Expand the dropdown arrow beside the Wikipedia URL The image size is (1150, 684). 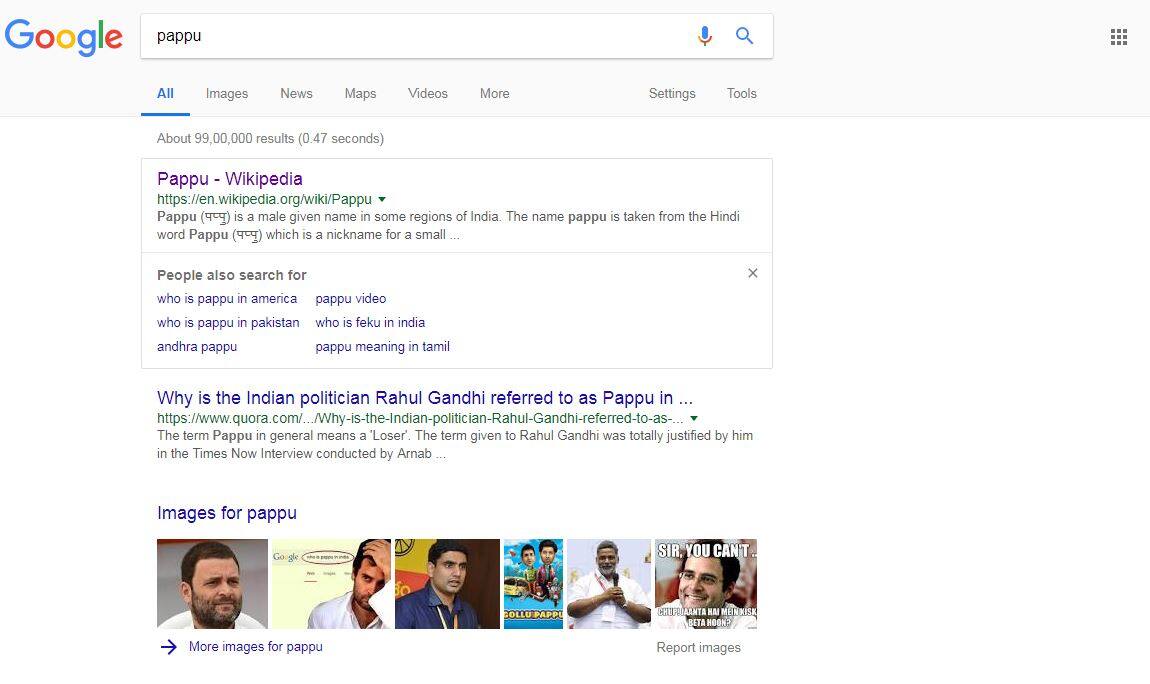tap(381, 199)
